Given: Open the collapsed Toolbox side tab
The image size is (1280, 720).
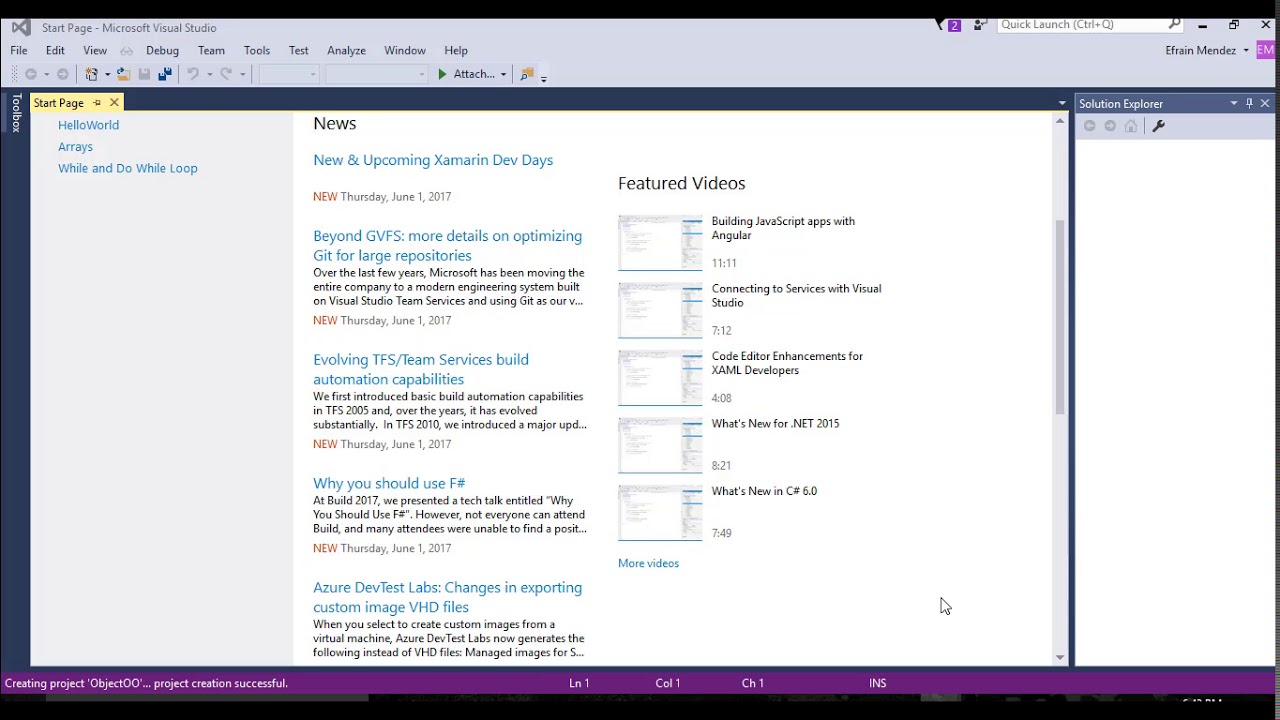Looking at the screenshot, I should coord(16,113).
